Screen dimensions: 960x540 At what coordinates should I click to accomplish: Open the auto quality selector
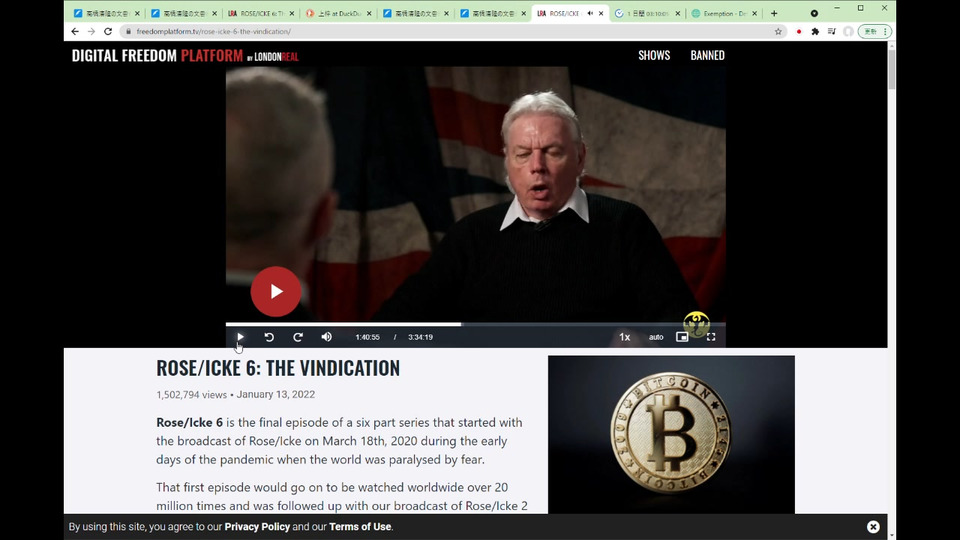(656, 337)
